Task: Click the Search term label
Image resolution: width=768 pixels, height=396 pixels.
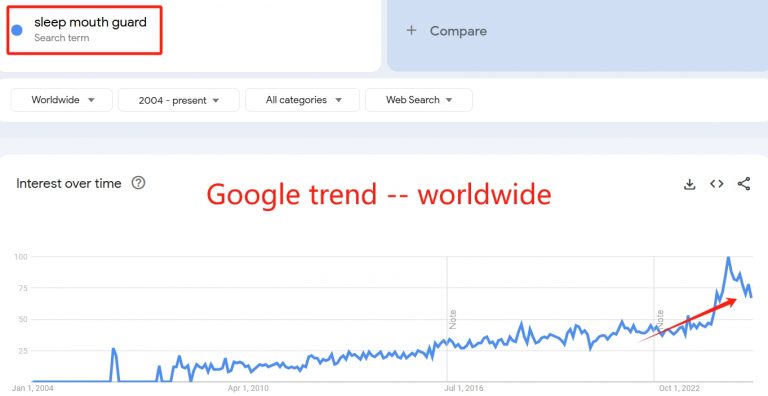Action: click(62, 38)
